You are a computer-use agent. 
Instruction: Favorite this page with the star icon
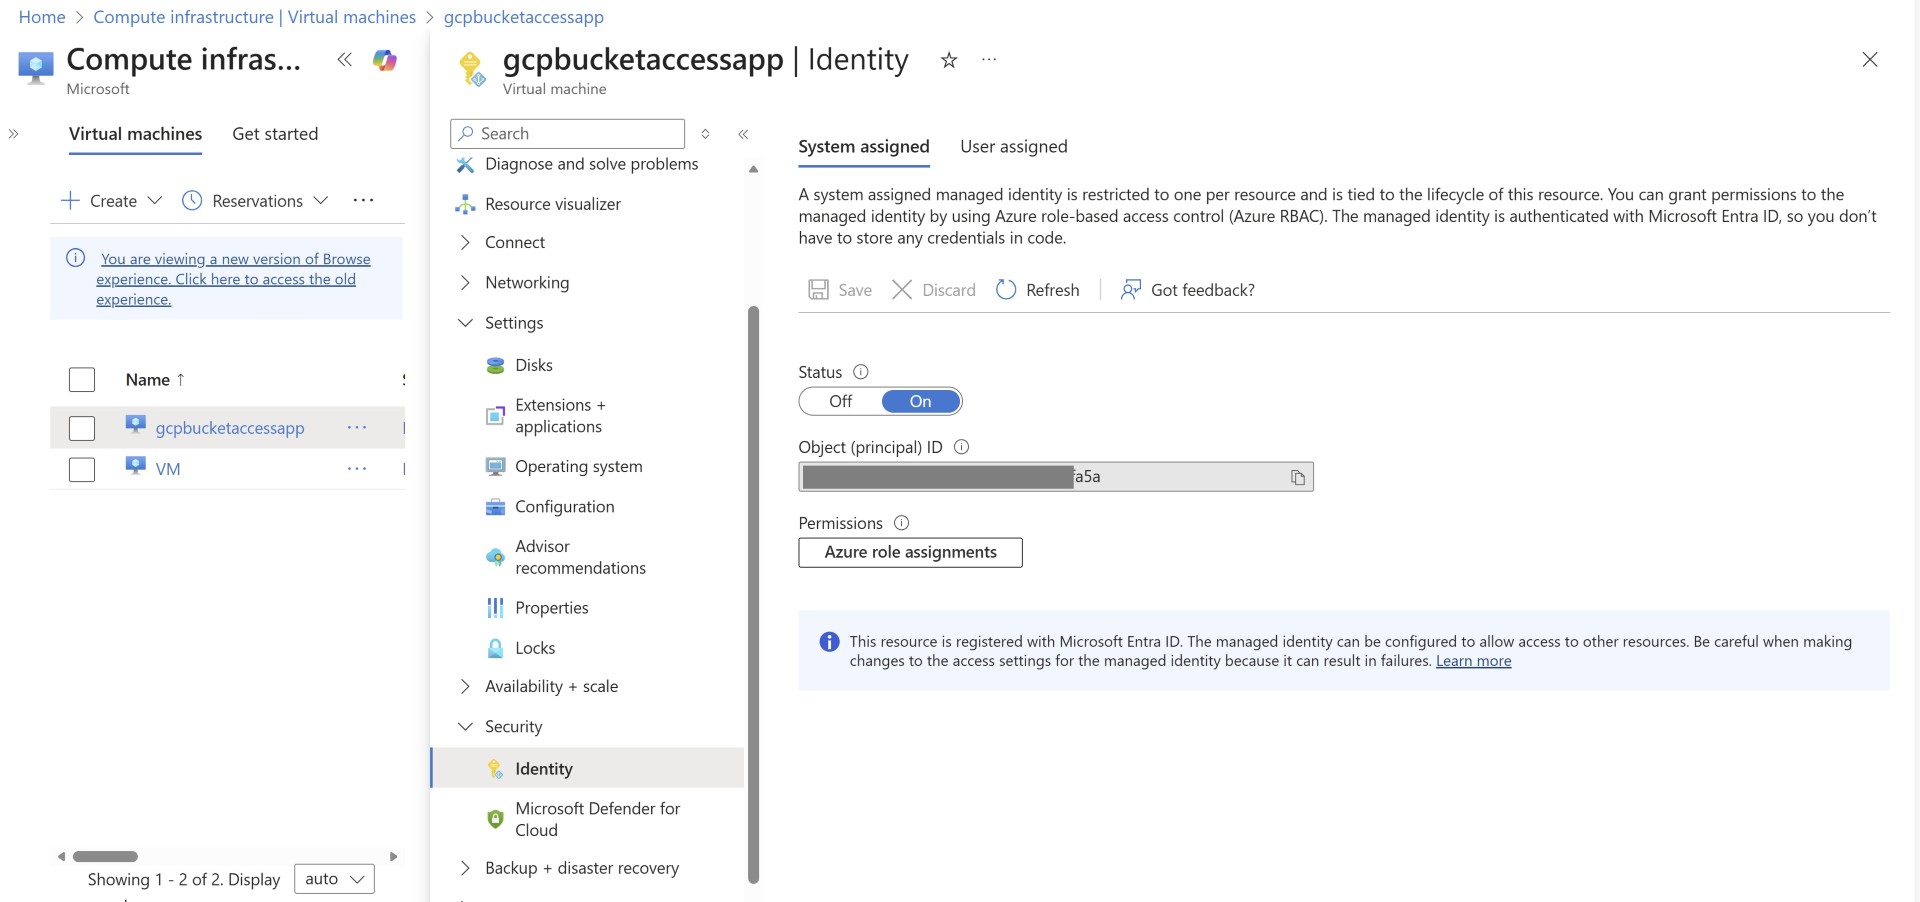click(x=949, y=60)
